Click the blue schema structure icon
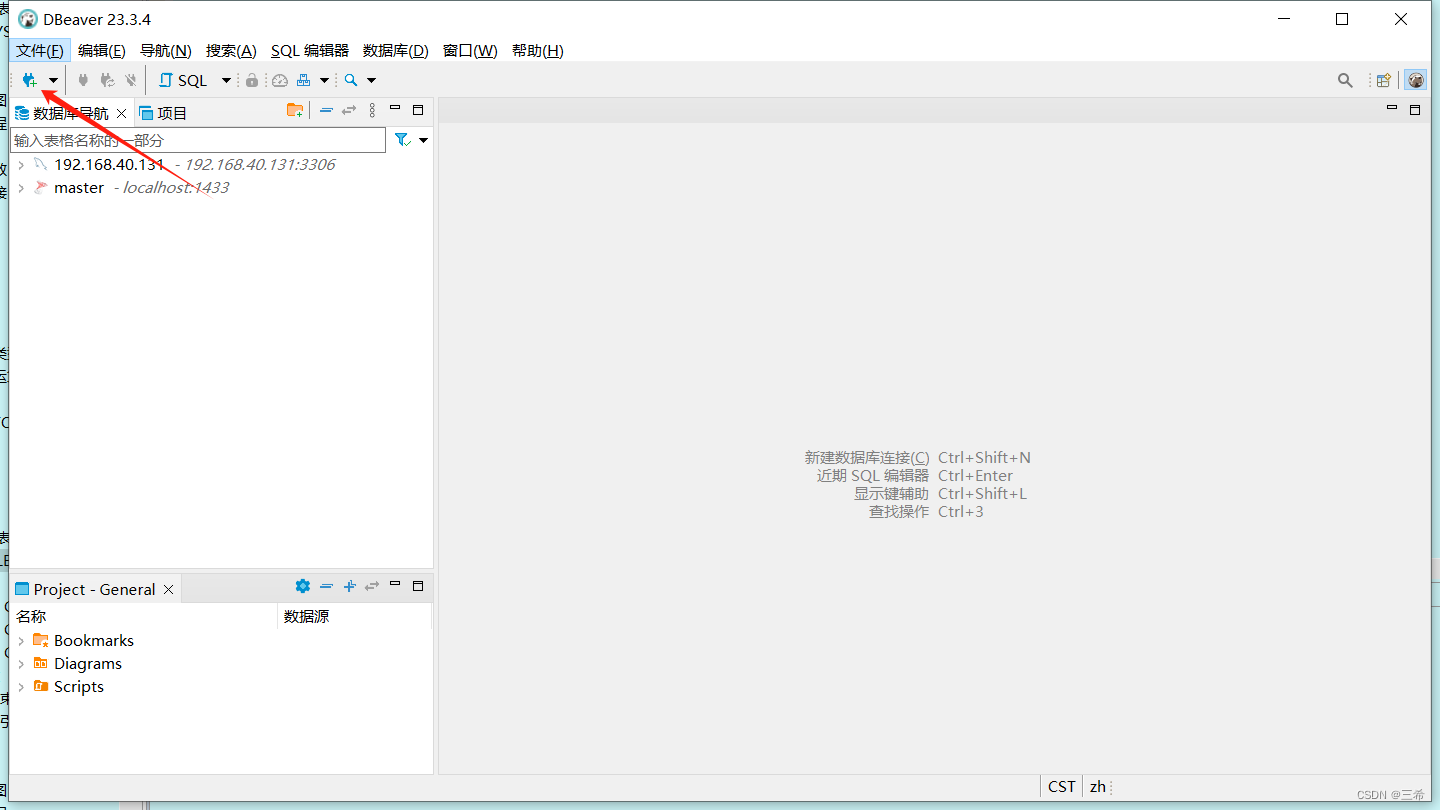 pyautogui.click(x=304, y=80)
